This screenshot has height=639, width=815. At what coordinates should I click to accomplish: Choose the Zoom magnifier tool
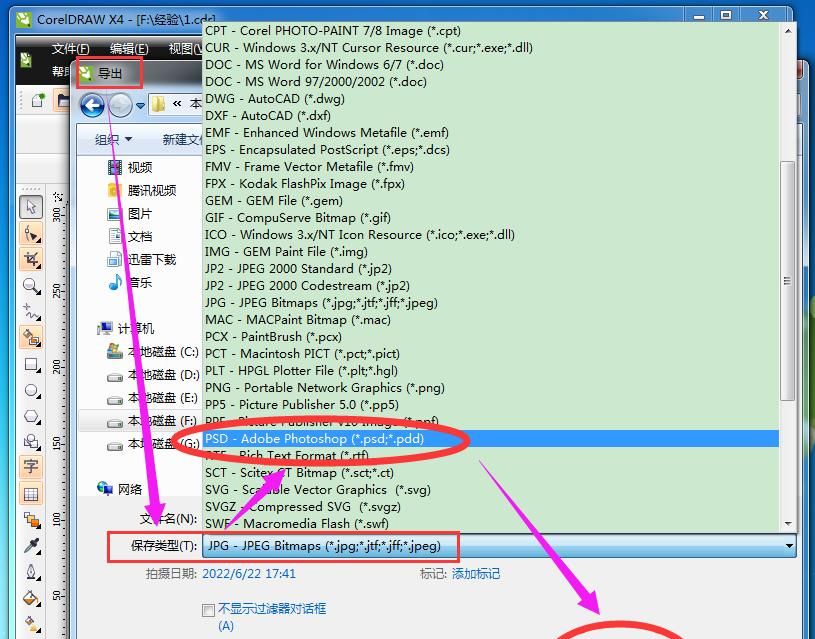pos(31,285)
